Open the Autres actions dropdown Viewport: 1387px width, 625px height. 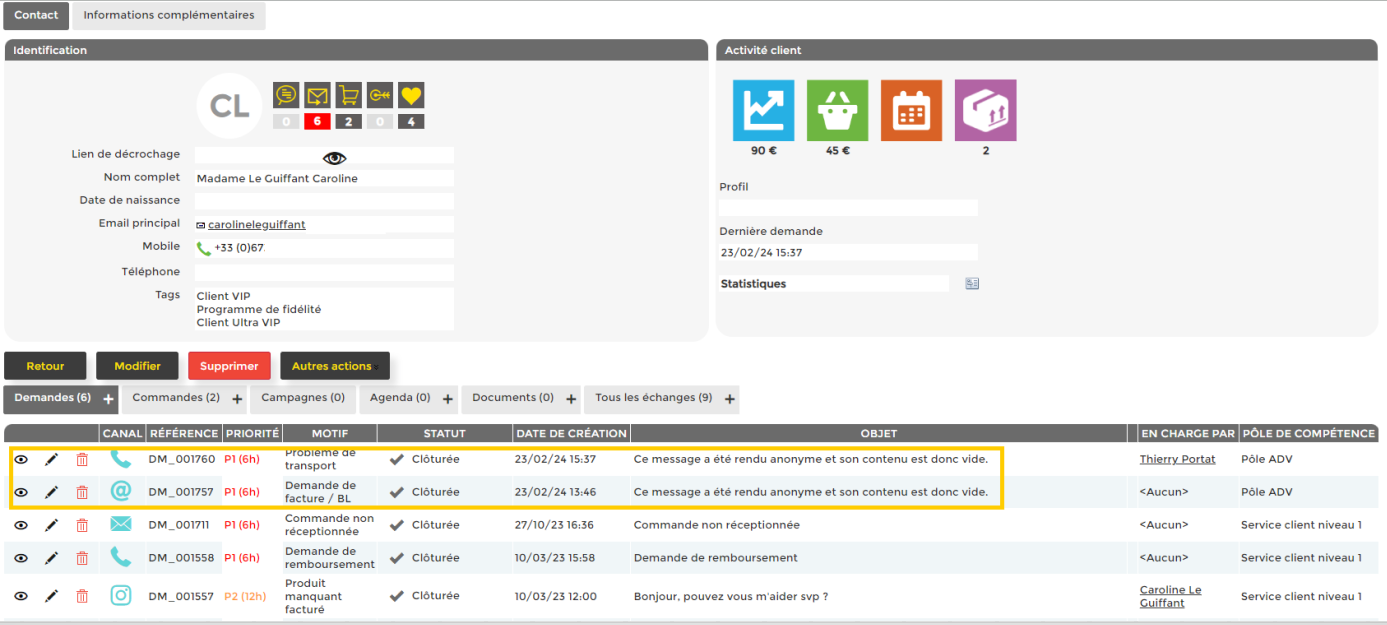coord(334,366)
